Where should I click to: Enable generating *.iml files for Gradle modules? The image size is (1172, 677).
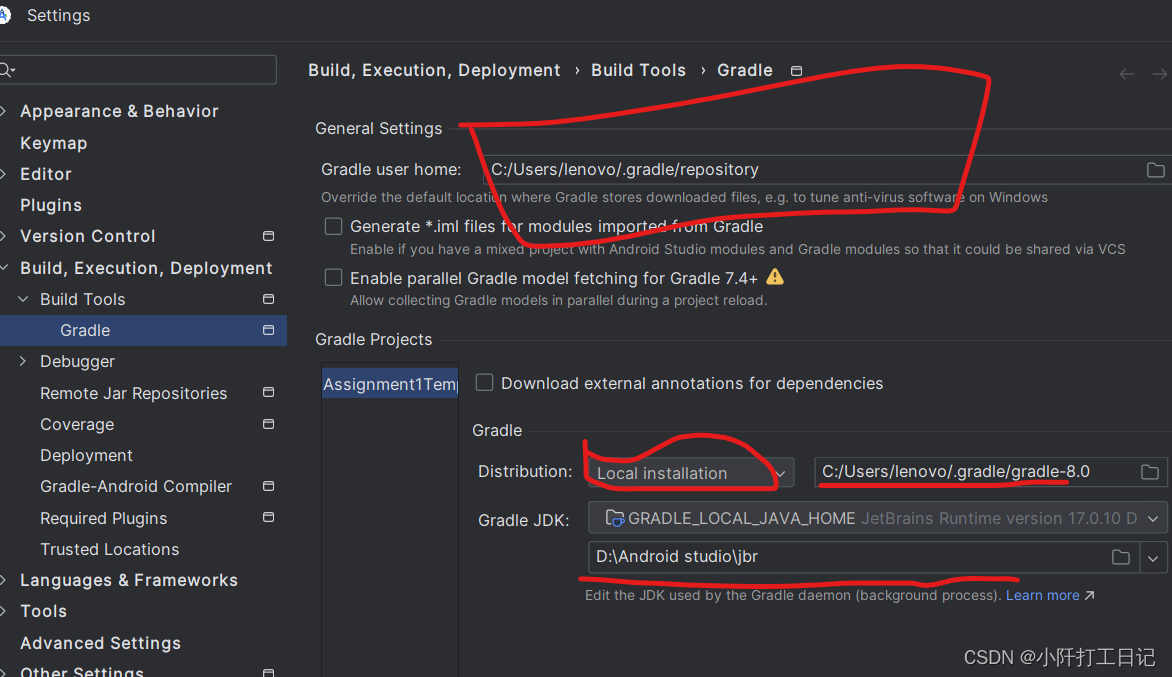pos(333,226)
